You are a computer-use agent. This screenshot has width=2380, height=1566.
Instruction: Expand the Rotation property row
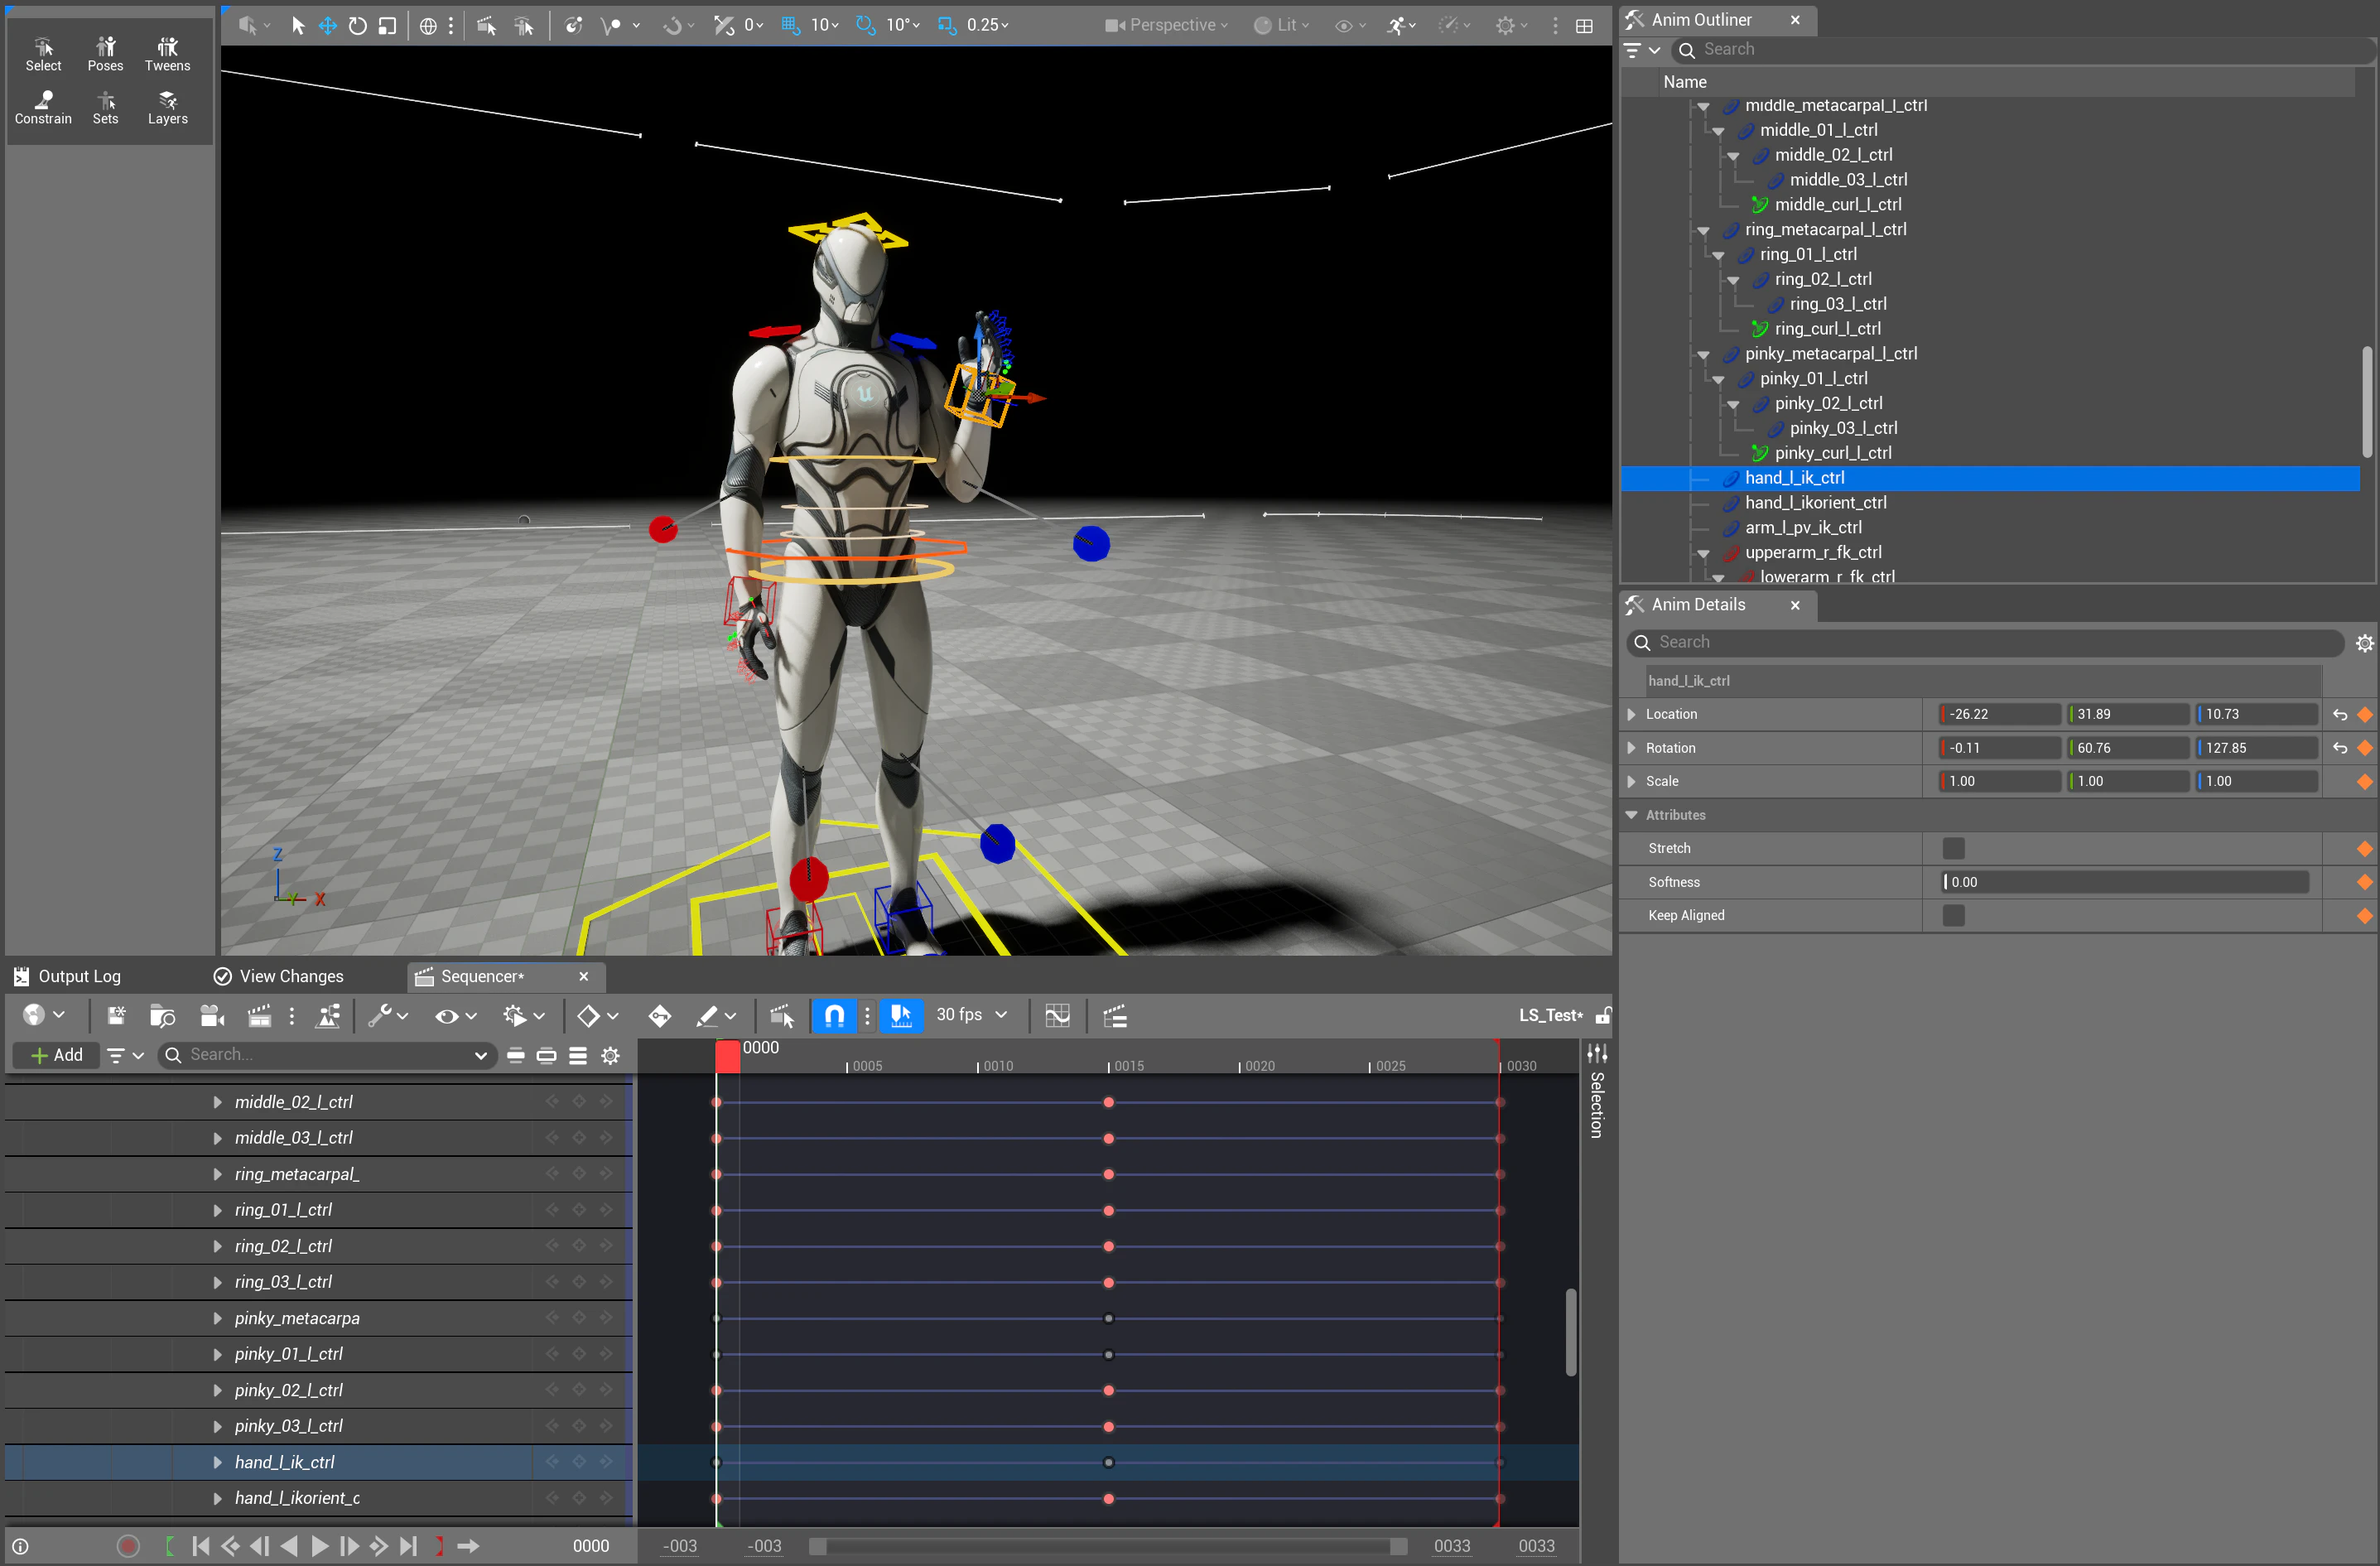coord(1631,748)
